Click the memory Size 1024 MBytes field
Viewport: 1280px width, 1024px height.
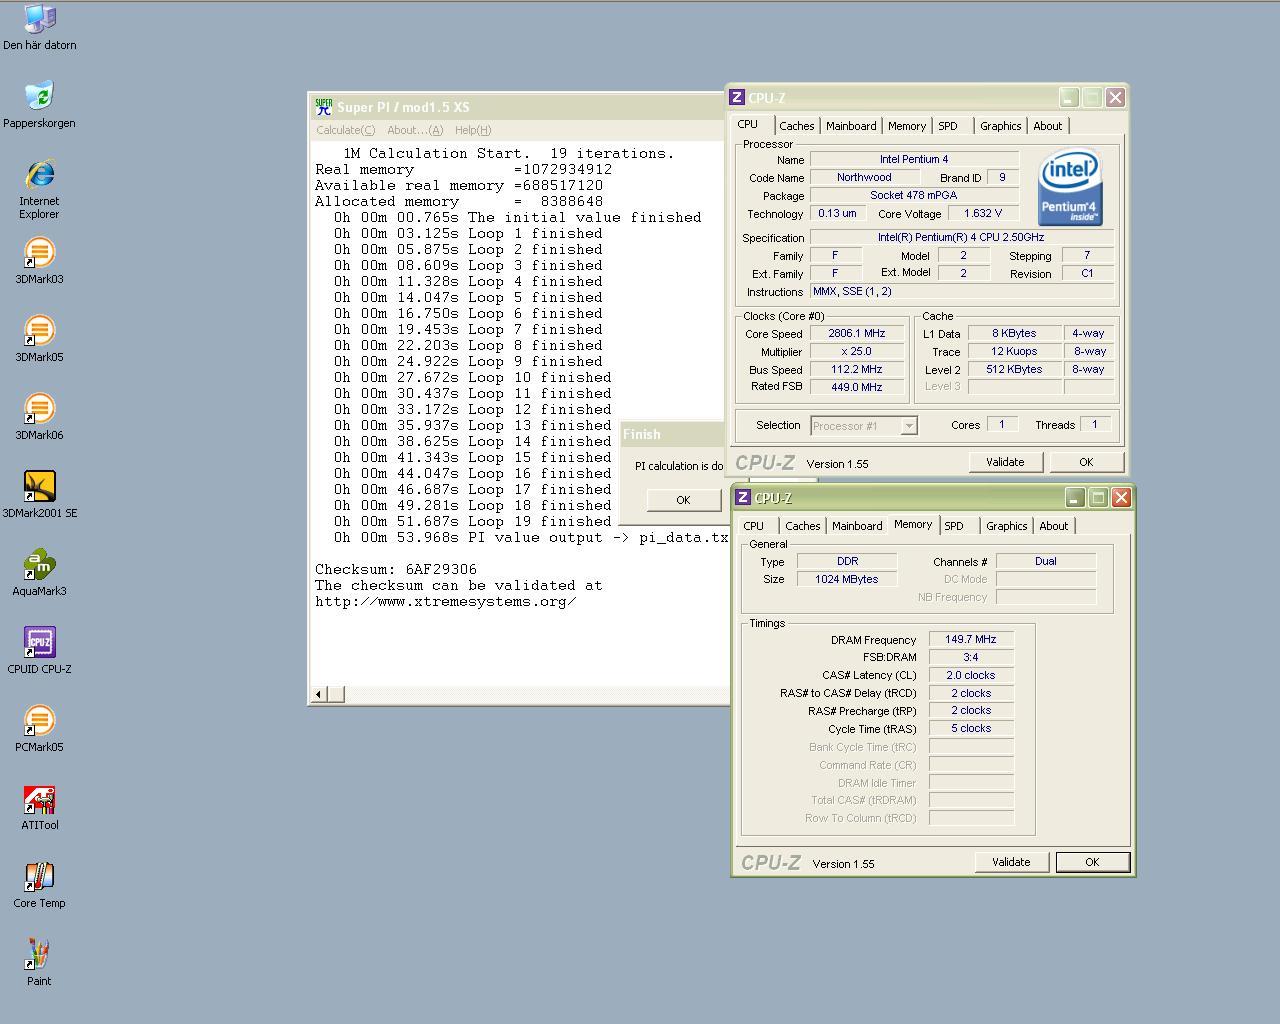pos(847,579)
